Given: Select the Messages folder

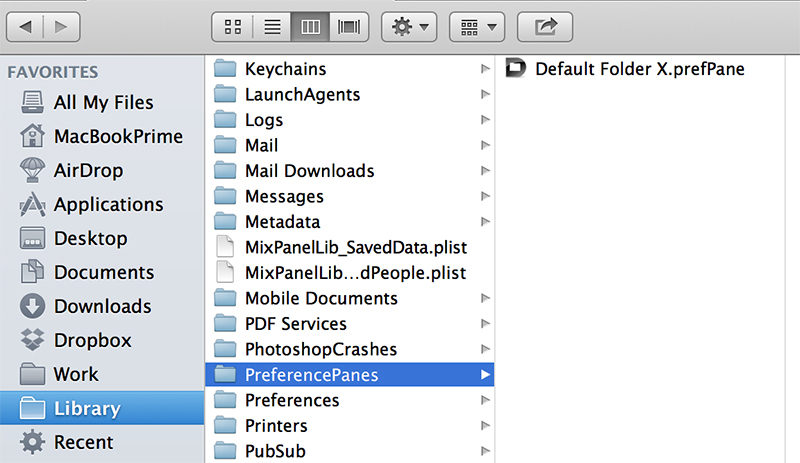Looking at the screenshot, I should 349,196.
